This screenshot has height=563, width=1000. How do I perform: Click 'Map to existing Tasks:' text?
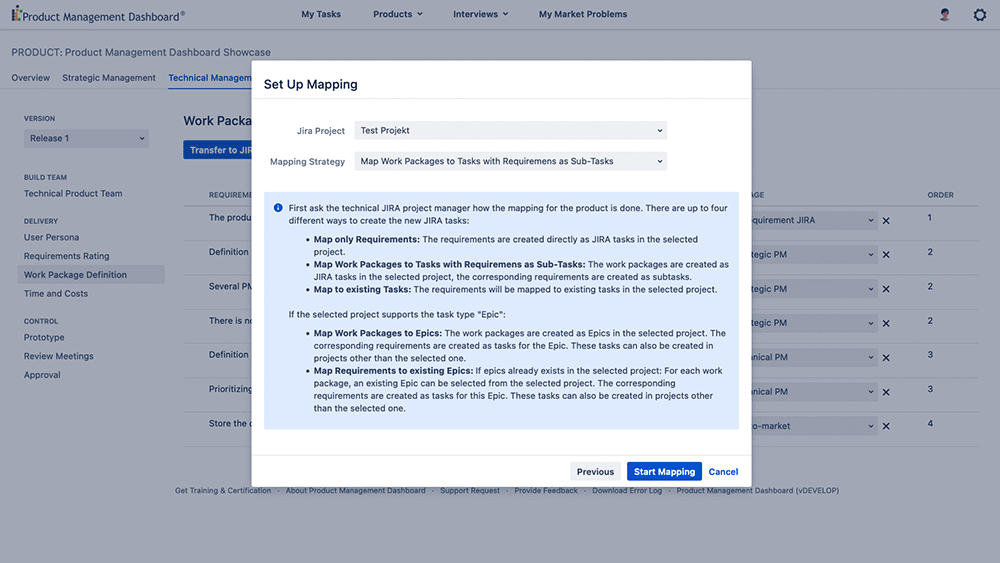(362, 289)
